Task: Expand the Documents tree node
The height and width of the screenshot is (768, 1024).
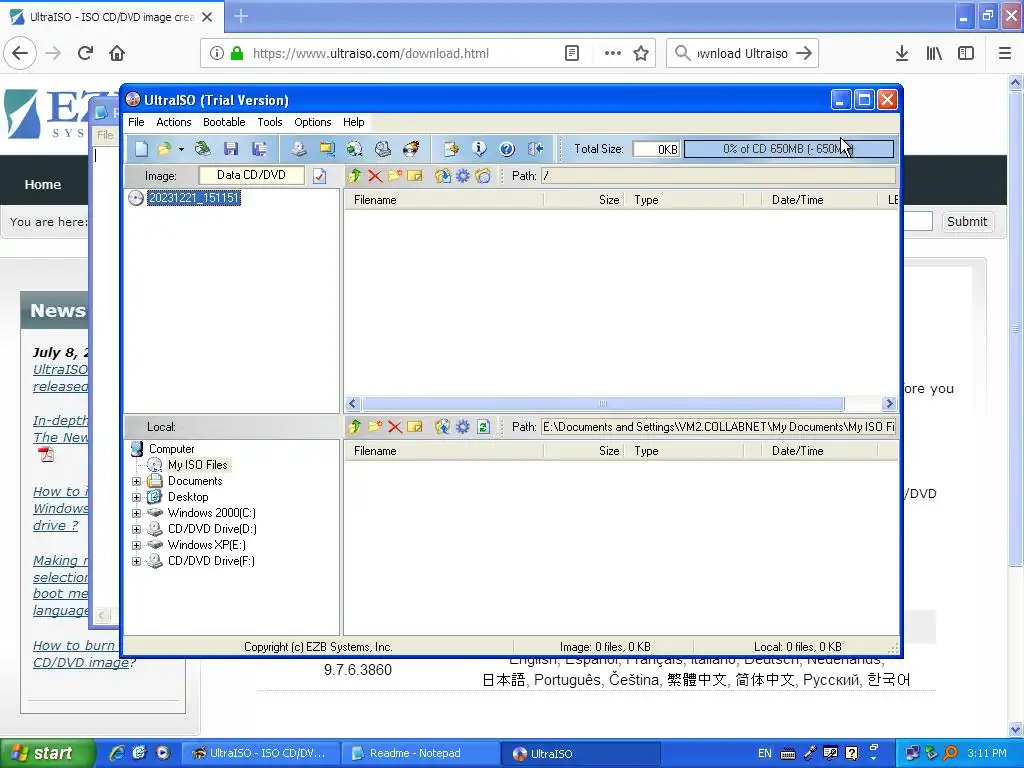Action: (x=136, y=481)
